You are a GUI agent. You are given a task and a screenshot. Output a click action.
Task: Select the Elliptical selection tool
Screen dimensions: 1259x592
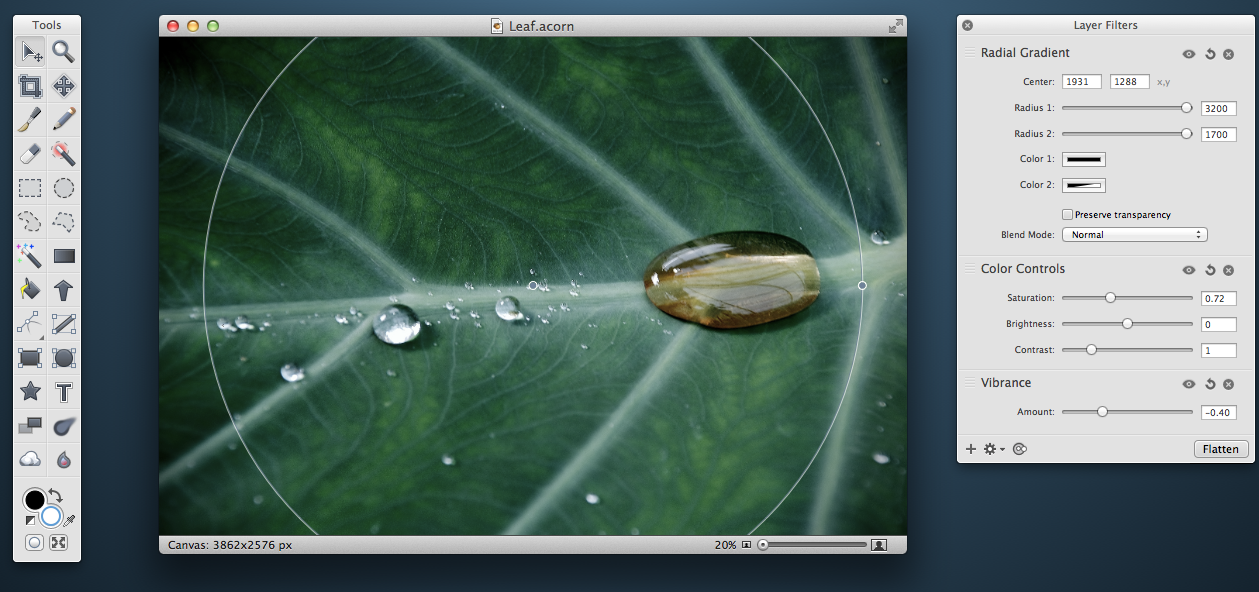64,188
